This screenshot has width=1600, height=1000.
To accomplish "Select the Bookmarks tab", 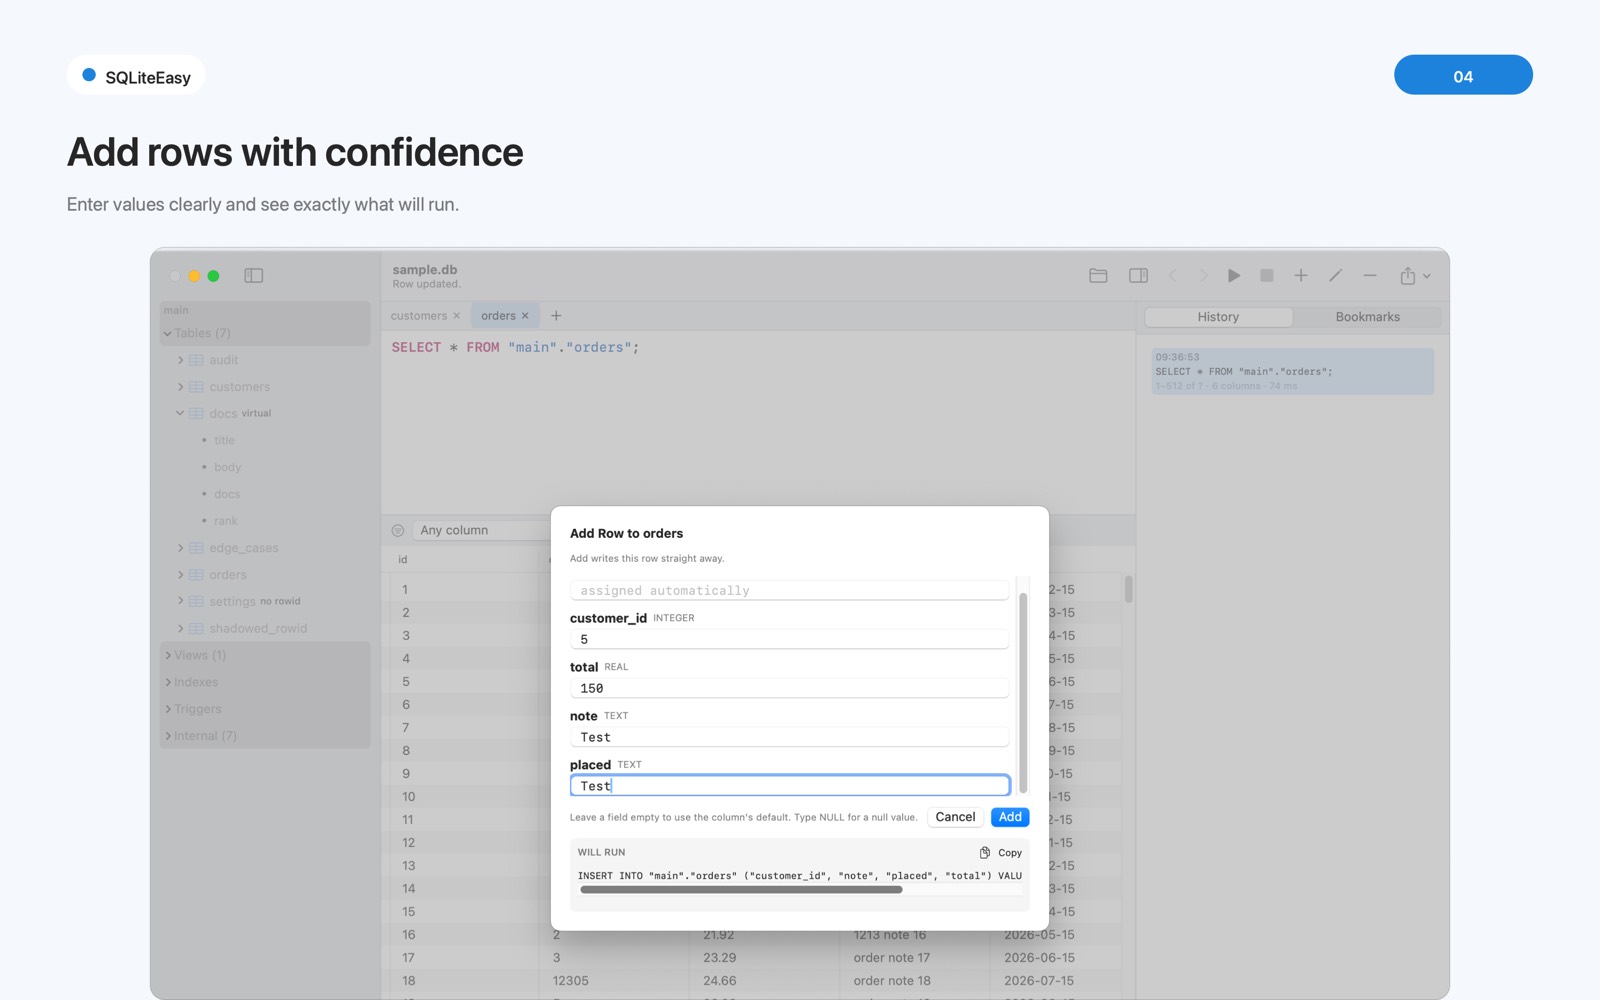I will 1368,317.
